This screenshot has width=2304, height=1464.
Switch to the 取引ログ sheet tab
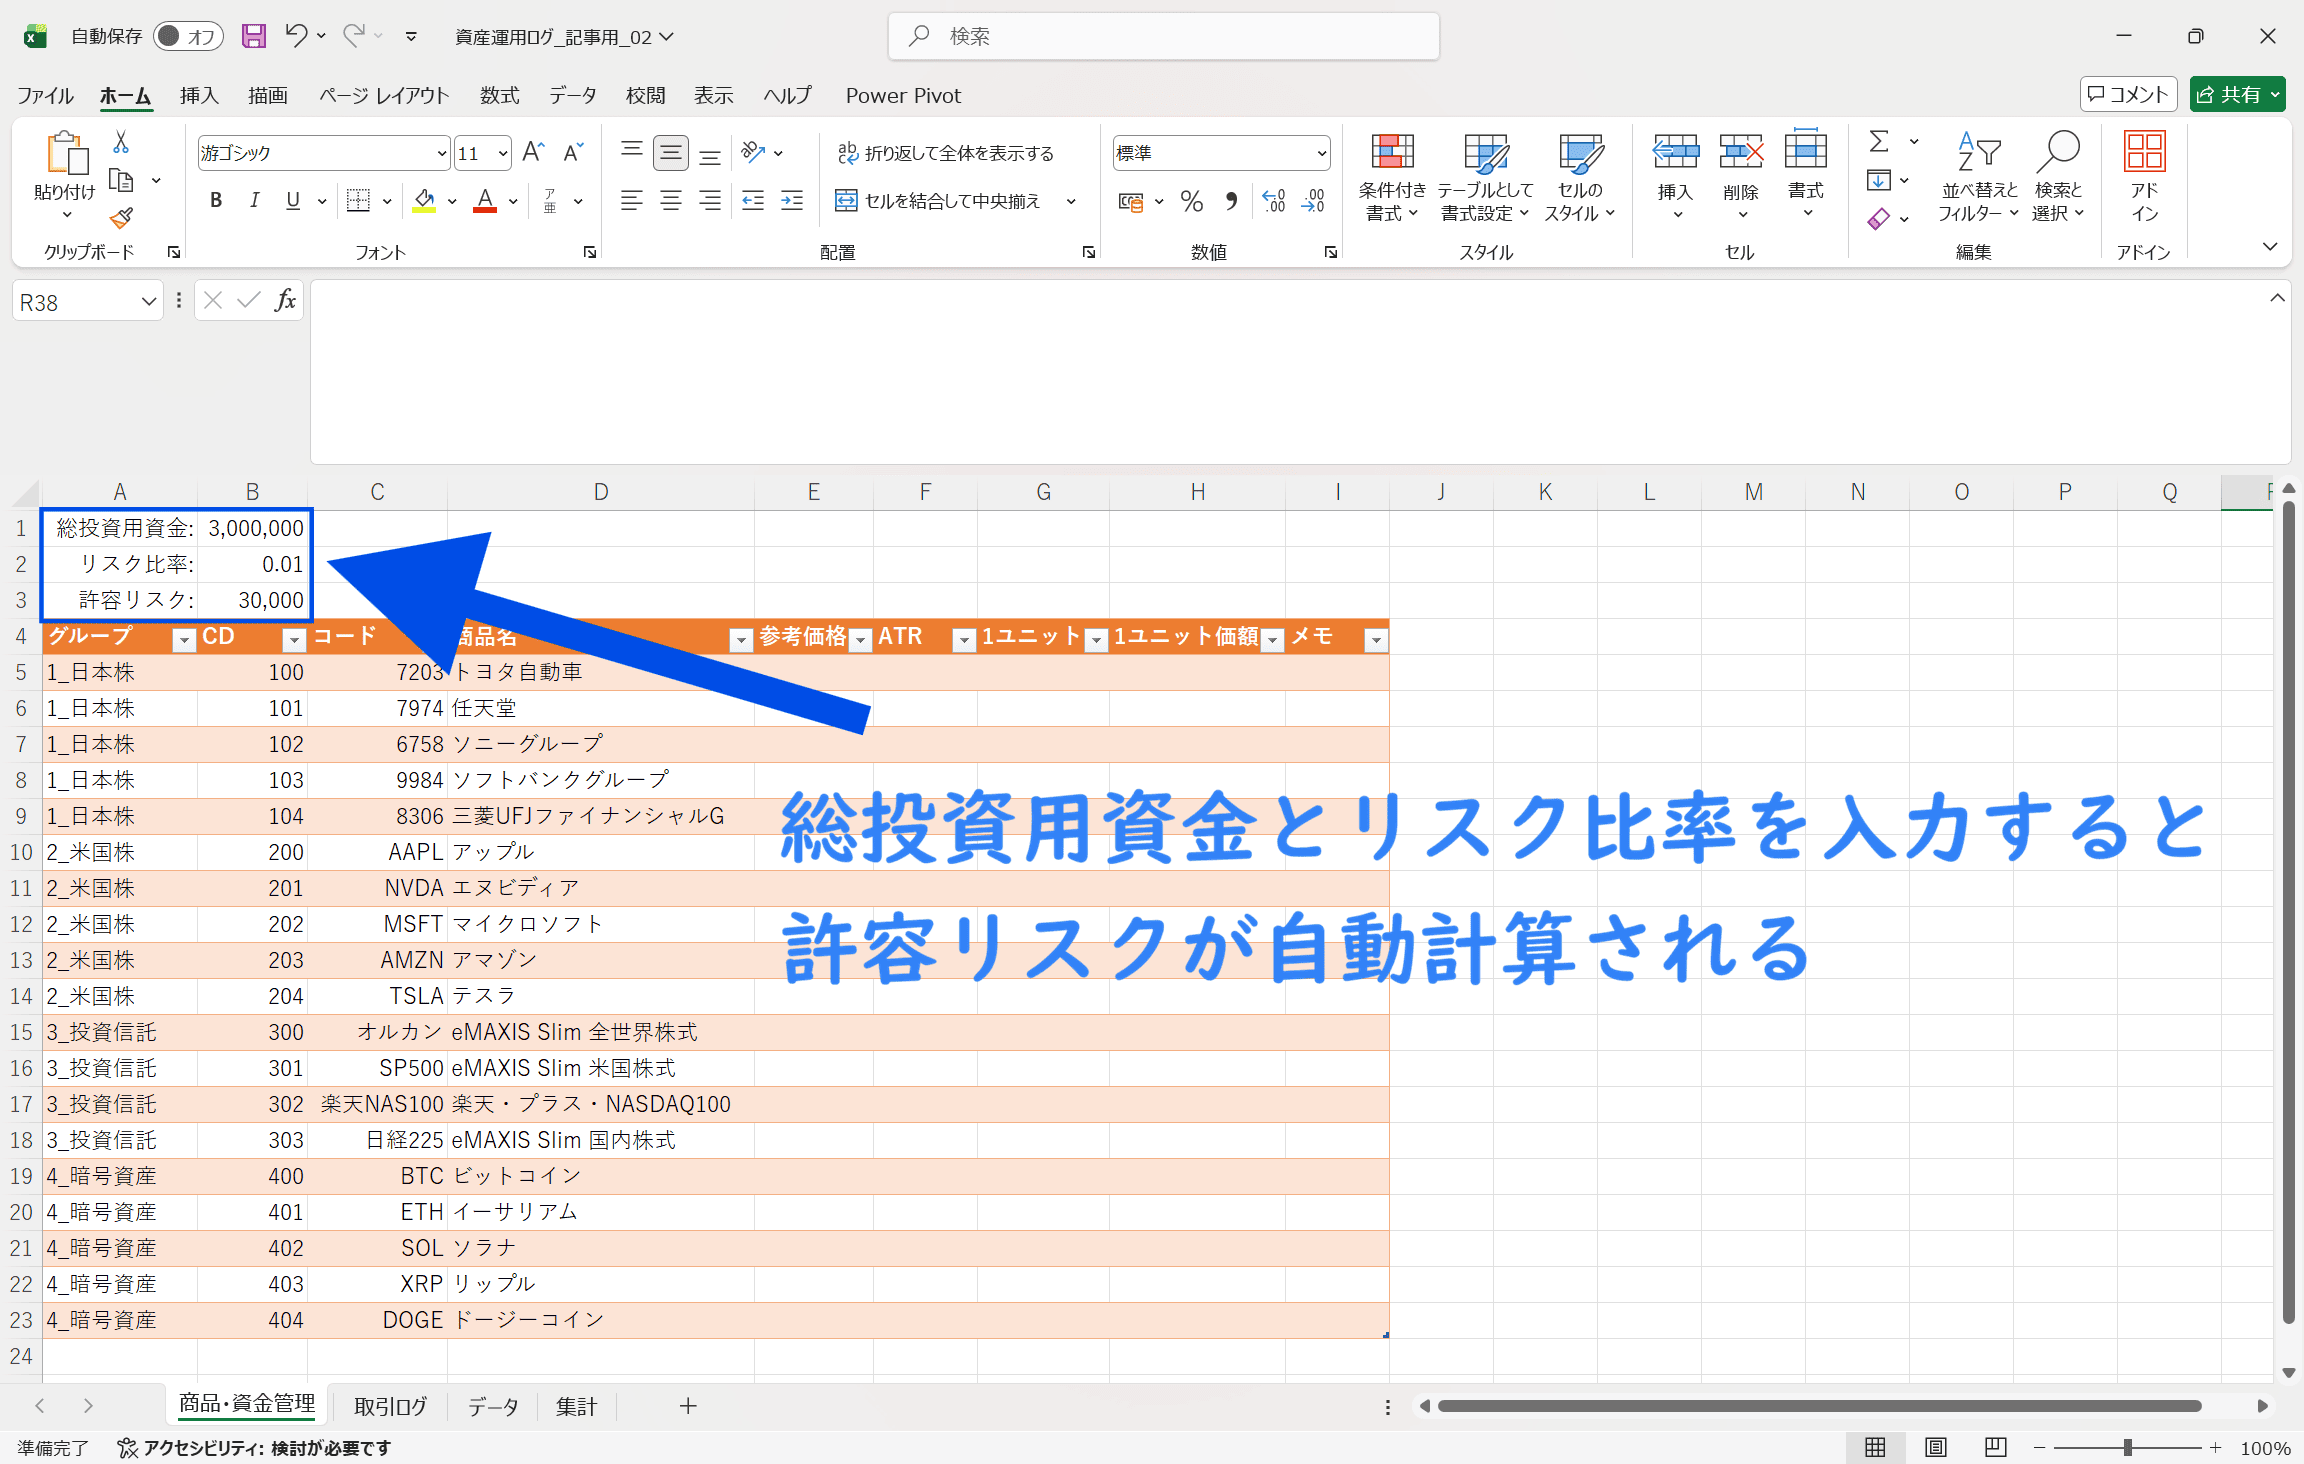pyautogui.click(x=390, y=1406)
